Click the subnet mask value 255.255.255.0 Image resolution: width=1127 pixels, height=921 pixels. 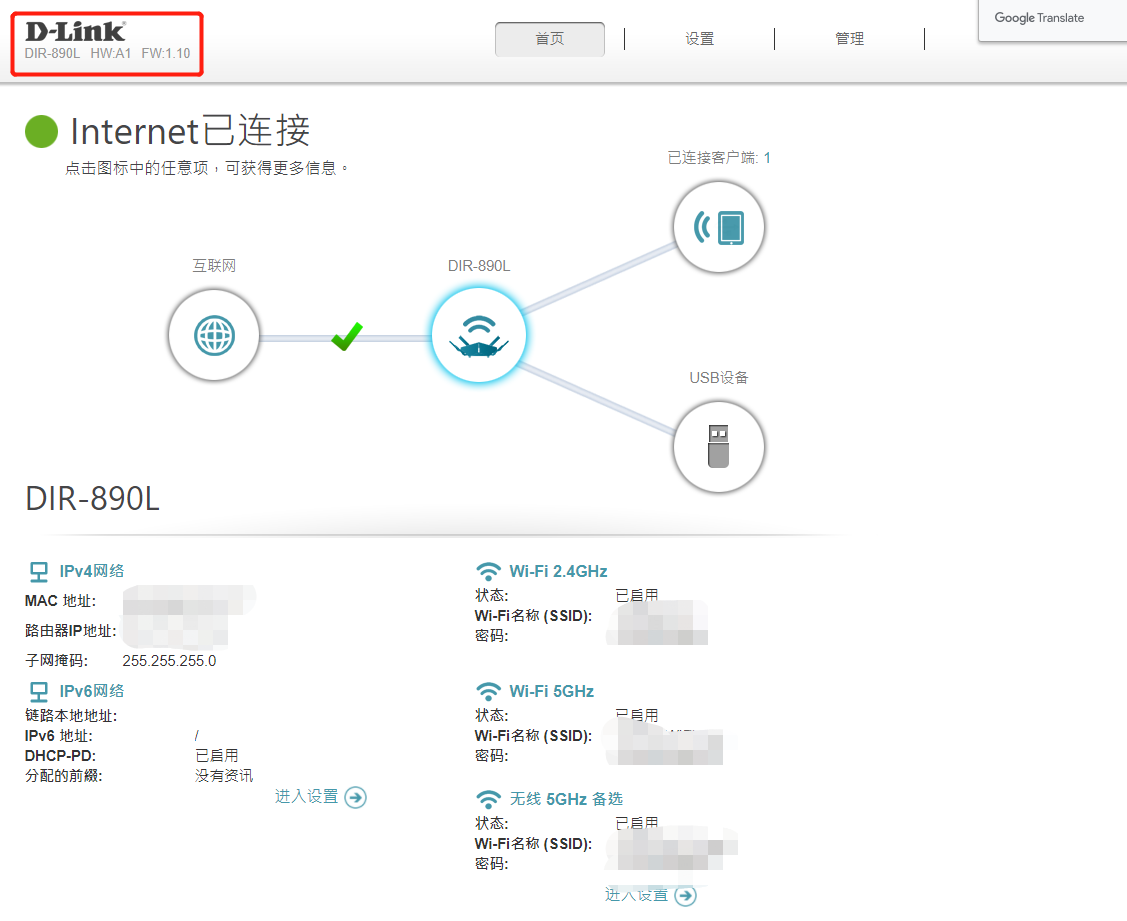169,661
